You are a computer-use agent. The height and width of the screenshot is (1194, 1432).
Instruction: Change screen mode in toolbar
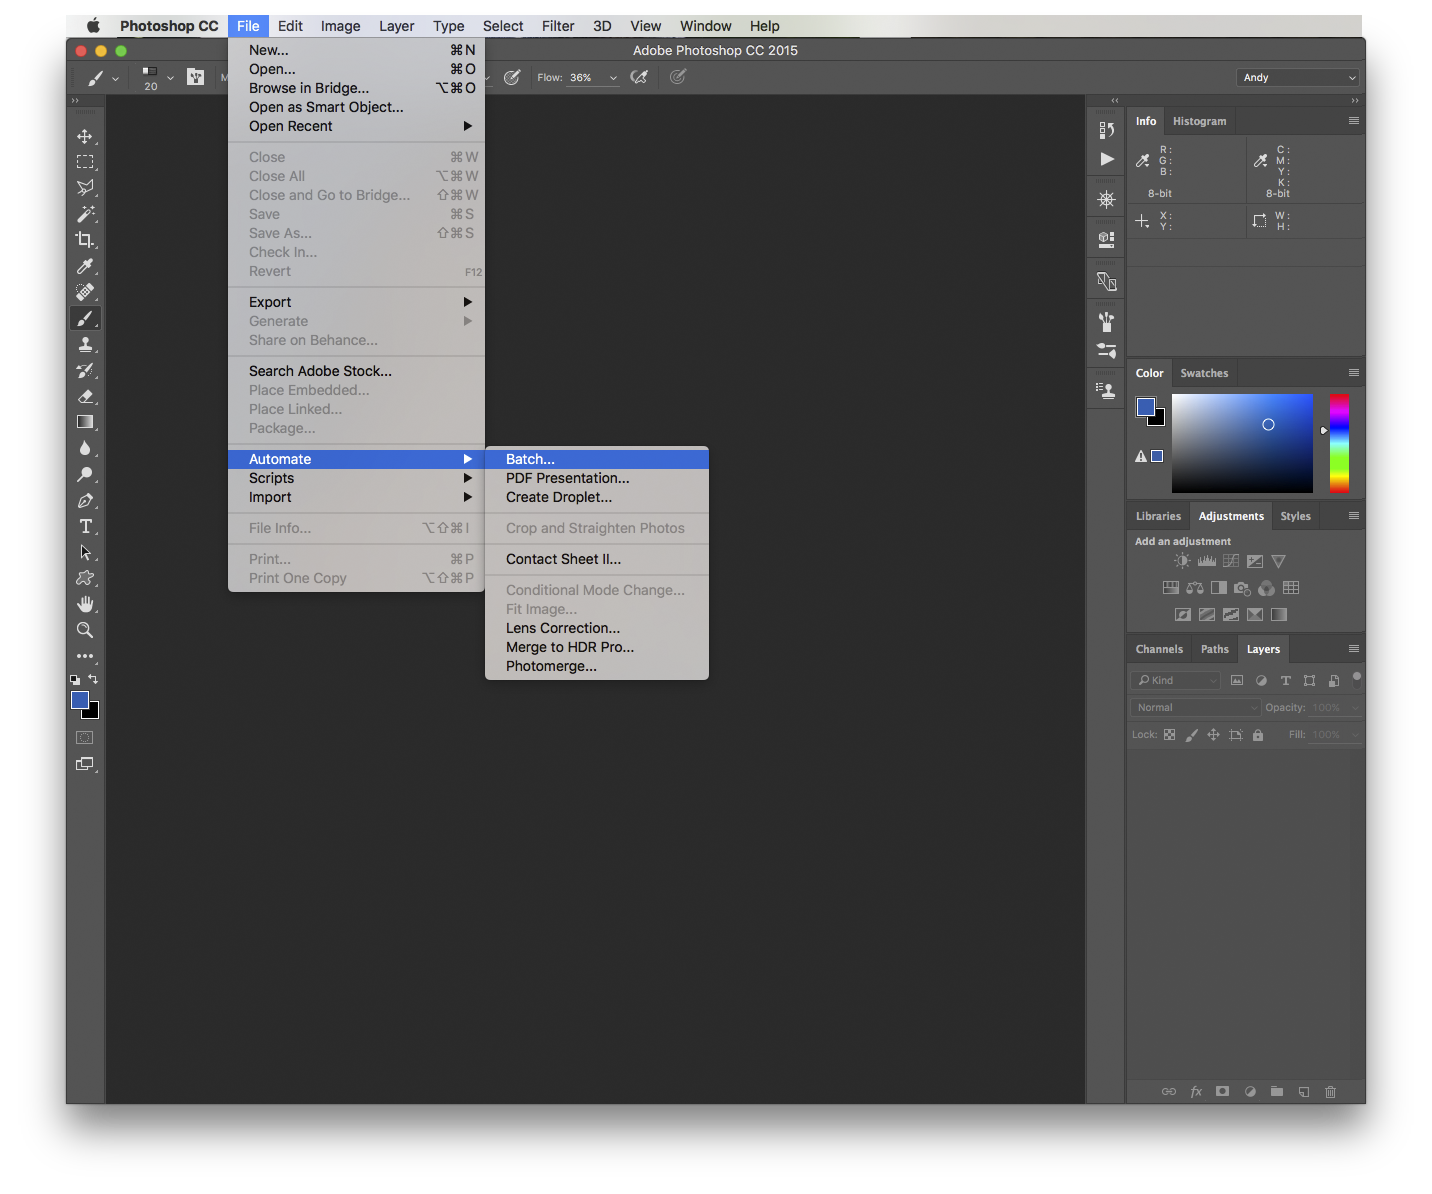point(85,764)
